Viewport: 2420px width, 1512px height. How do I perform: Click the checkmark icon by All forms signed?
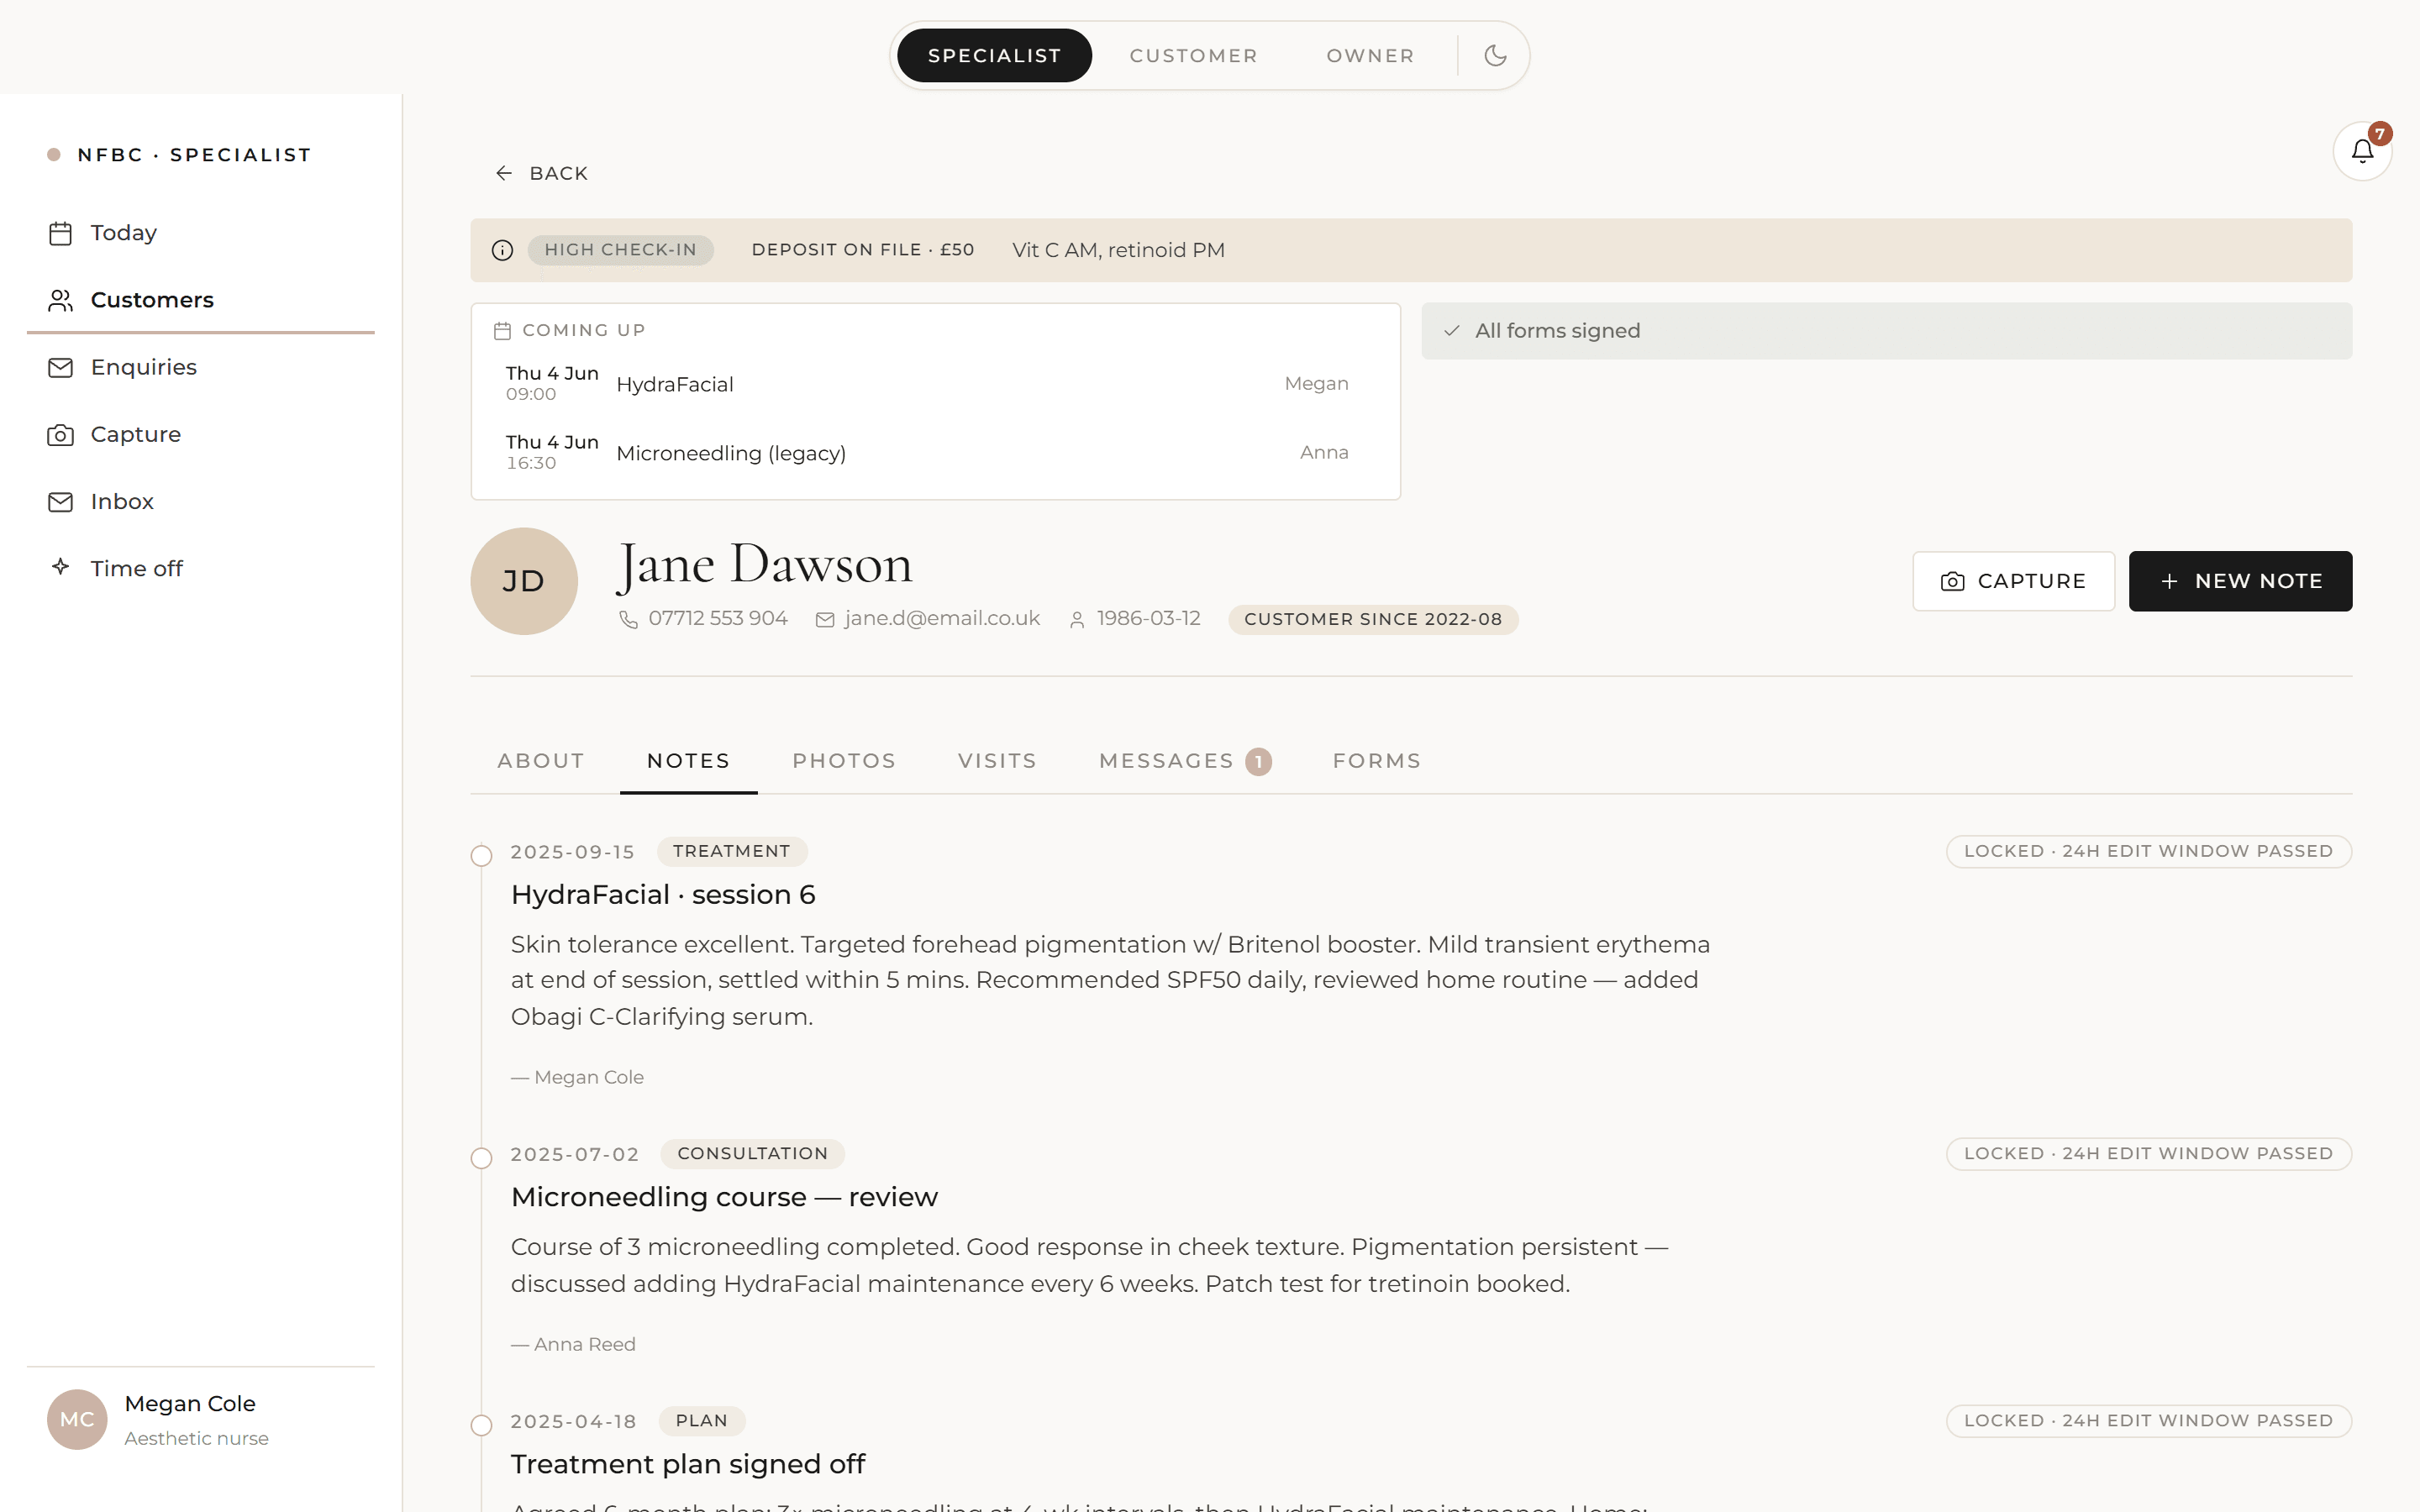[x=1452, y=330]
